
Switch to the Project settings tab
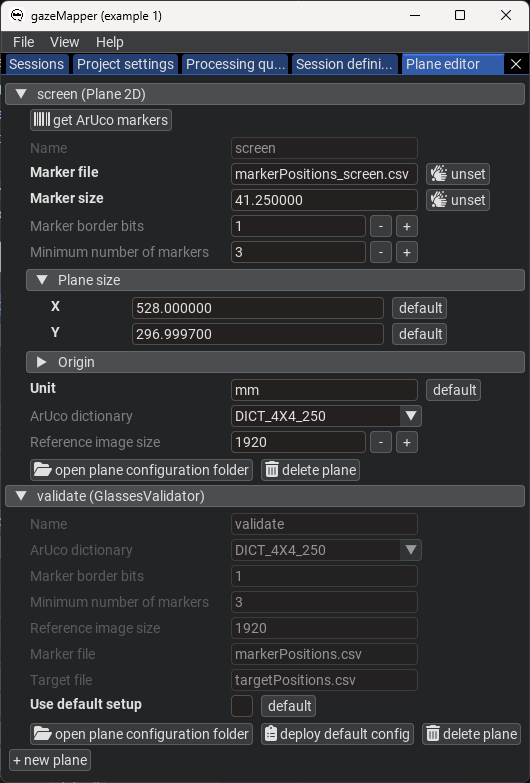125,64
